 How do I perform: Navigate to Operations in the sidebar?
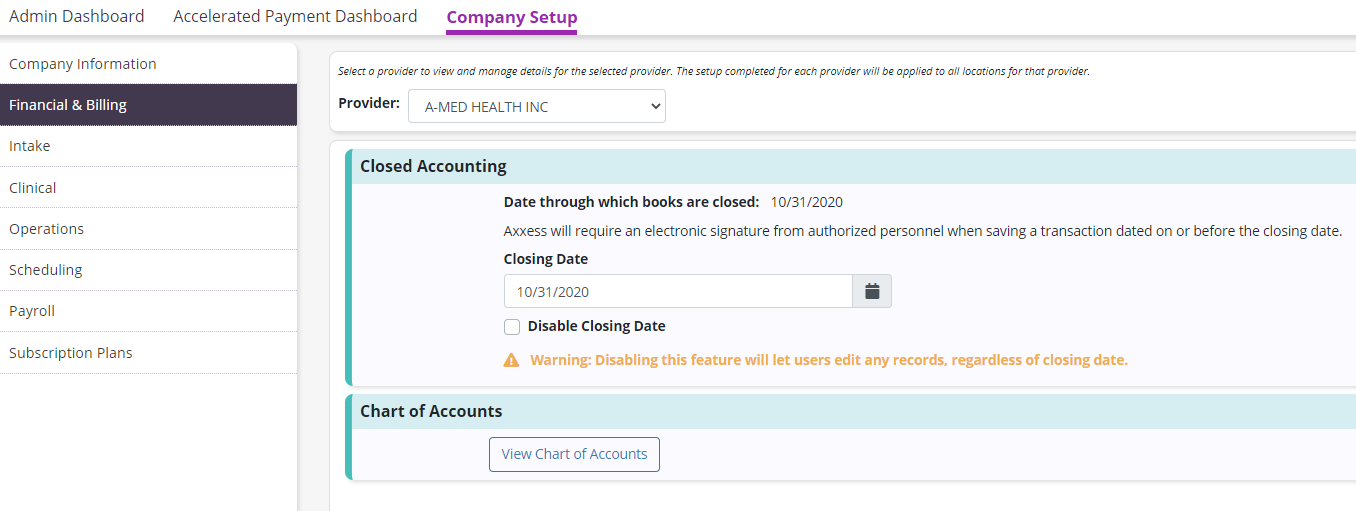[x=47, y=229]
